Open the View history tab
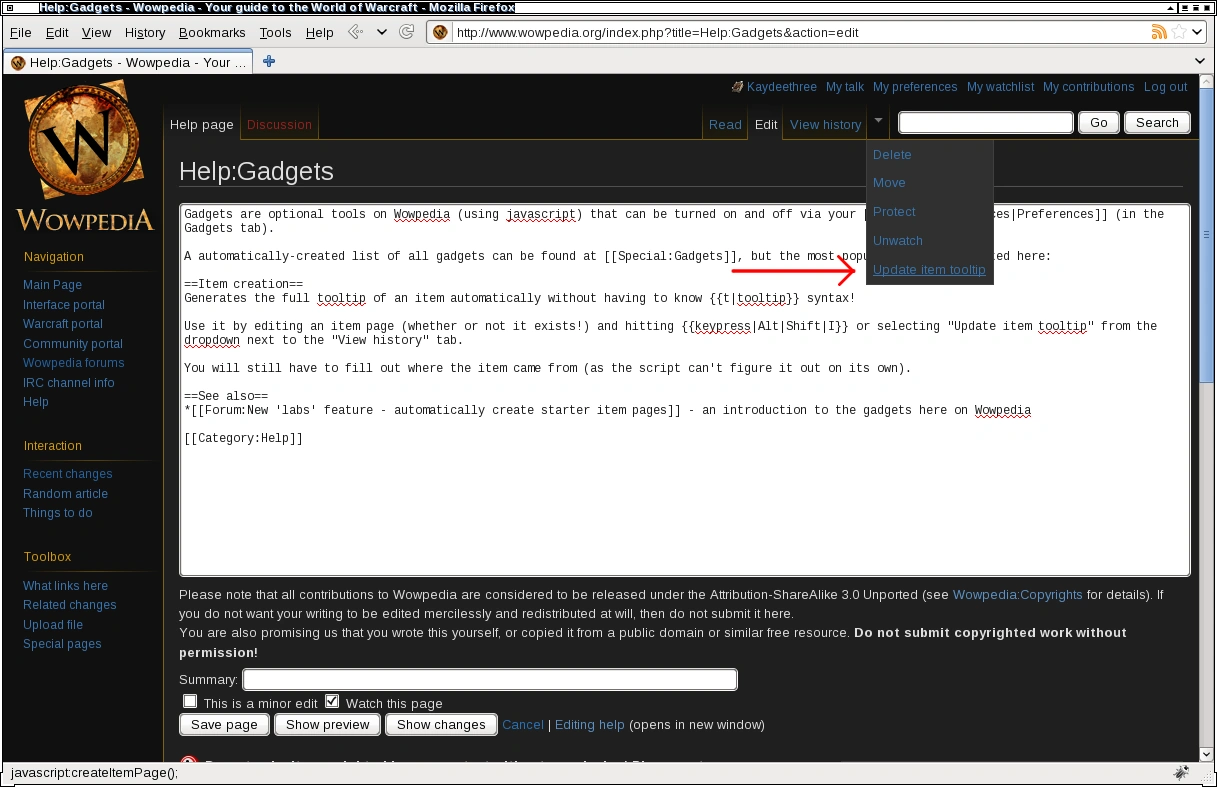The image size is (1217, 787). pos(825,124)
